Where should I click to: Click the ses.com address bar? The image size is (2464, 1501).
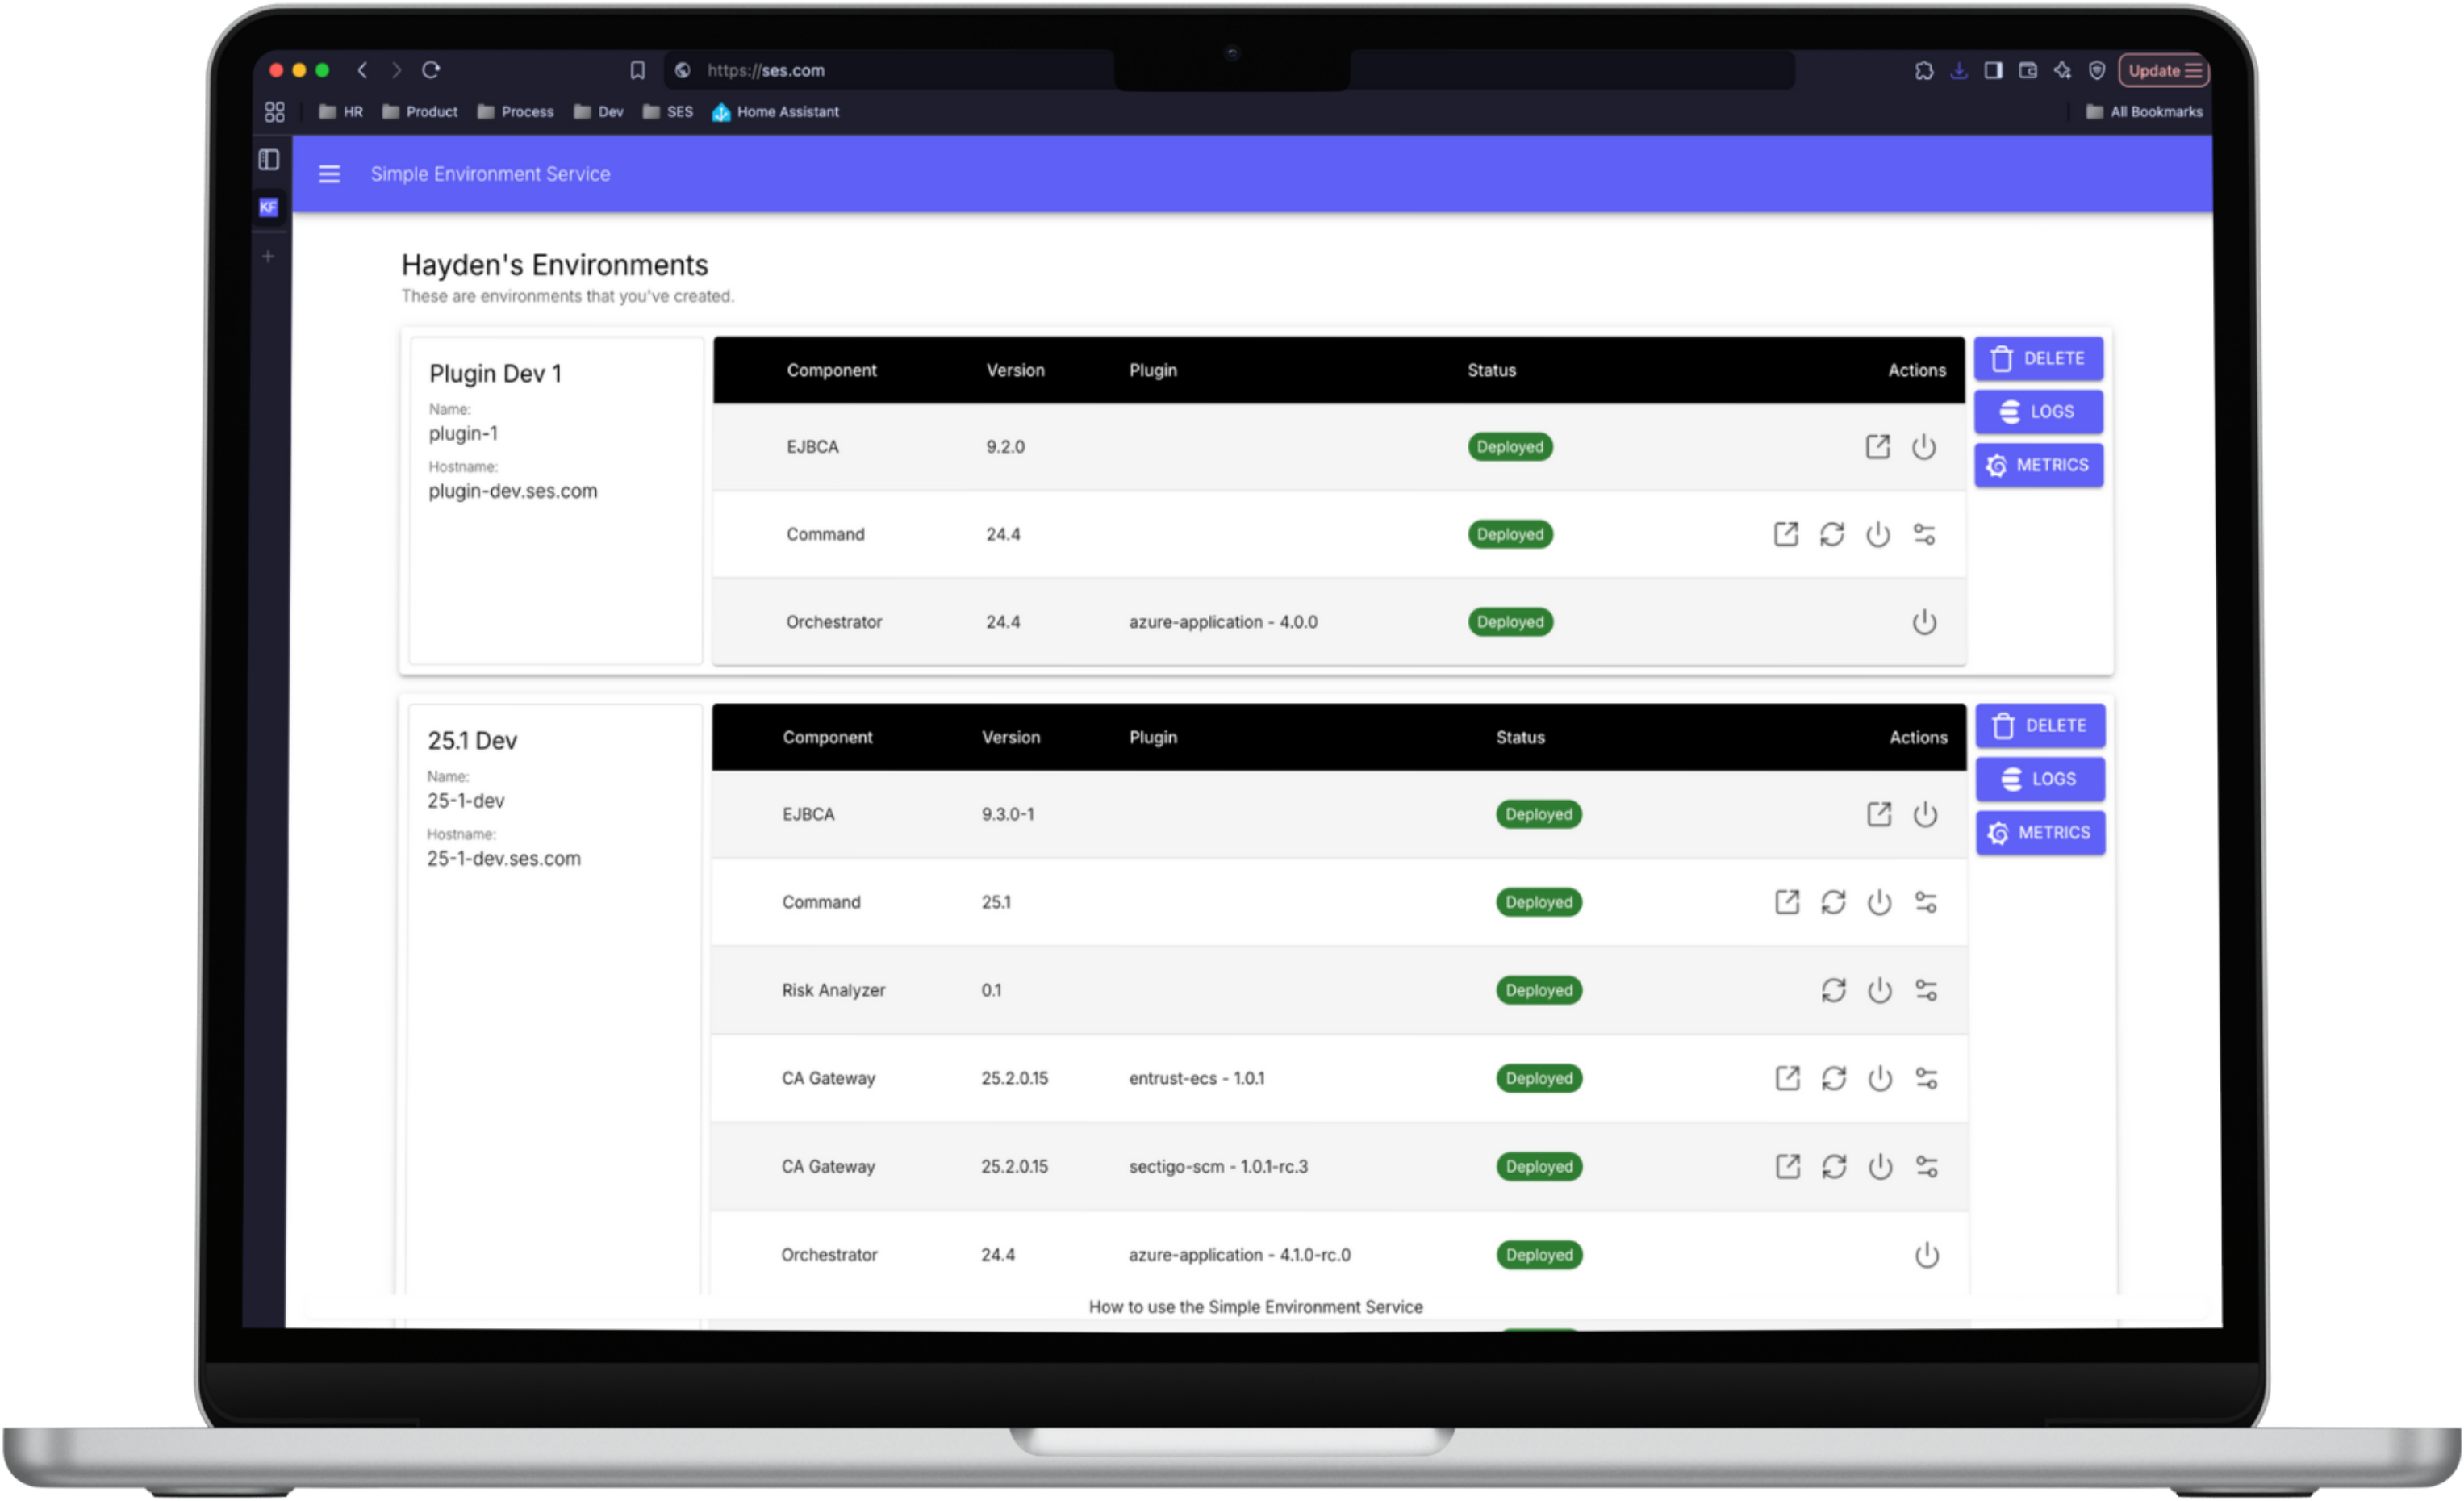pyautogui.click(x=1228, y=70)
